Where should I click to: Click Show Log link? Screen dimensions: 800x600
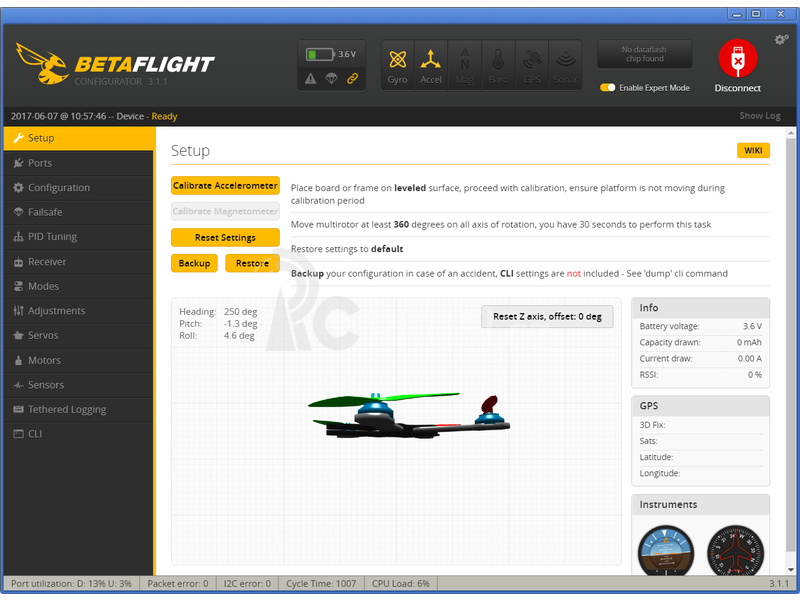(x=760, y=116)
